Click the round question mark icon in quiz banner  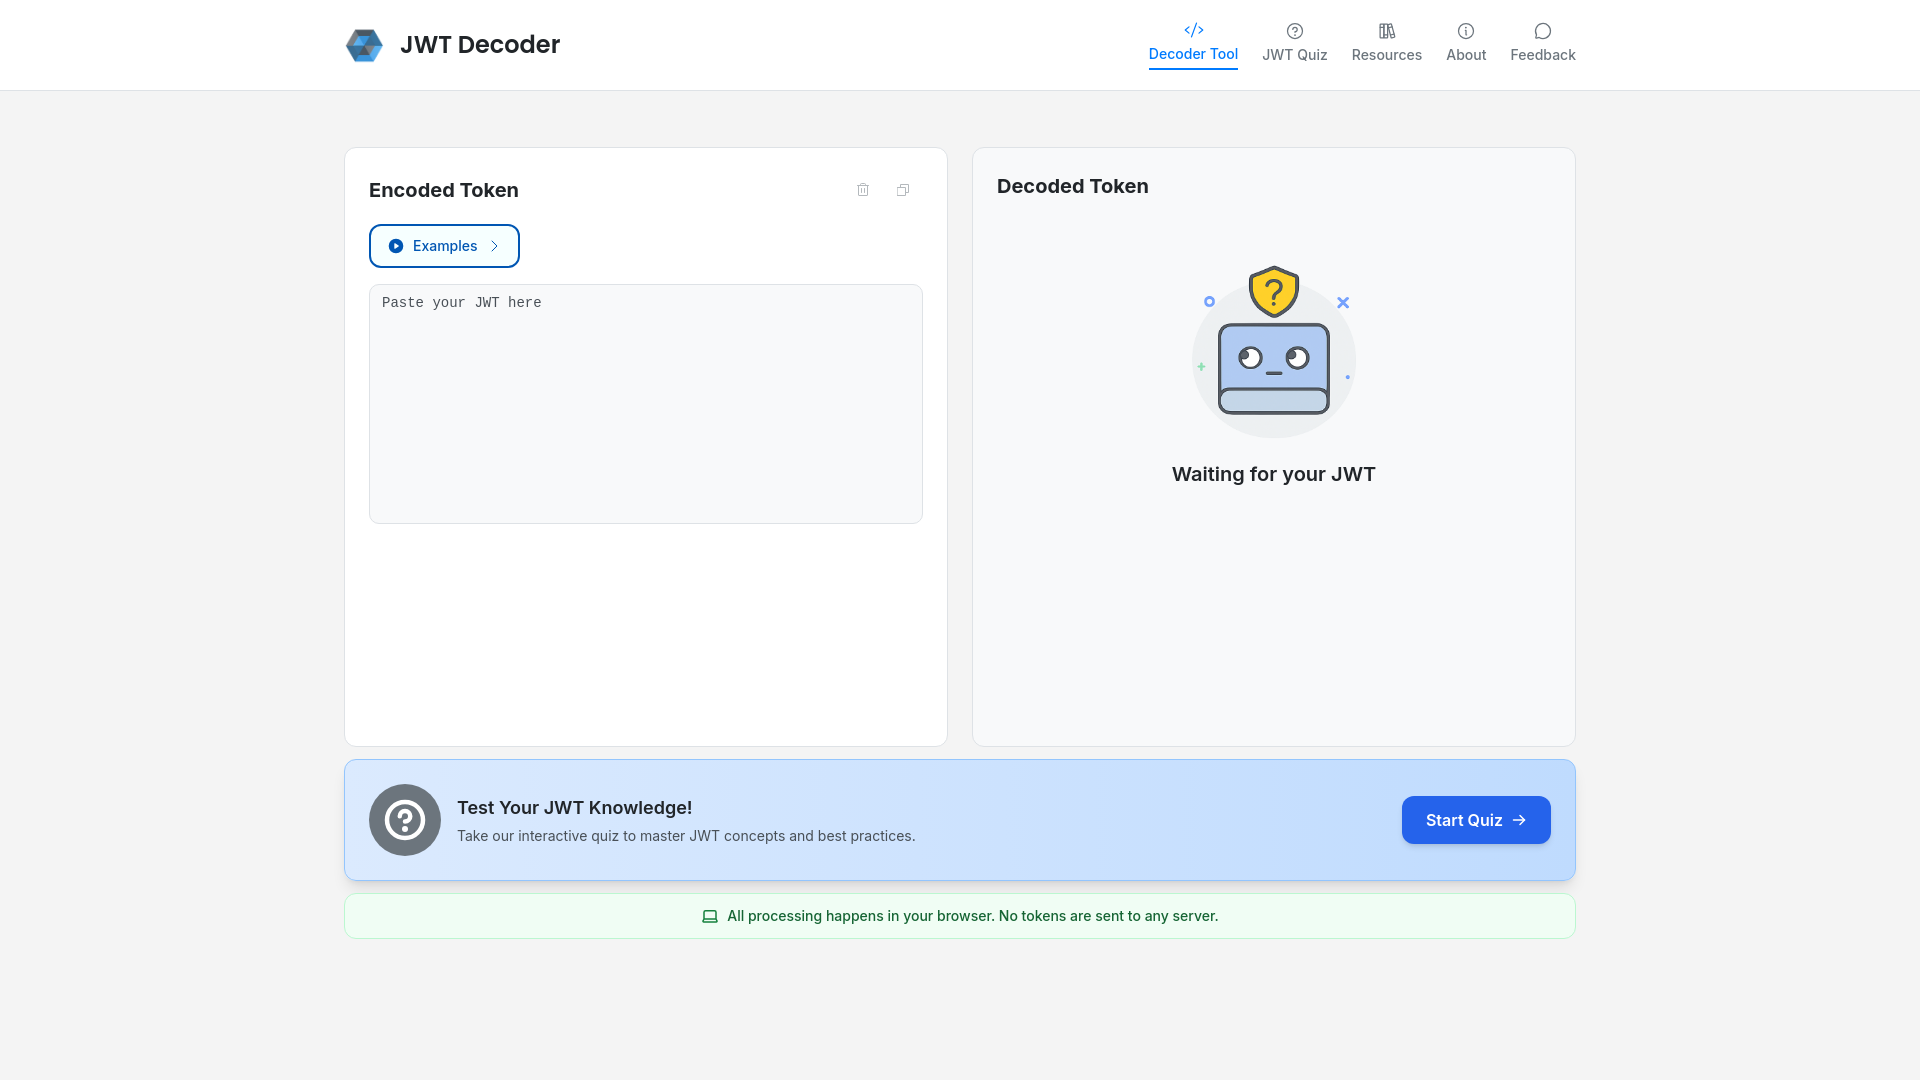click(405, 820)
